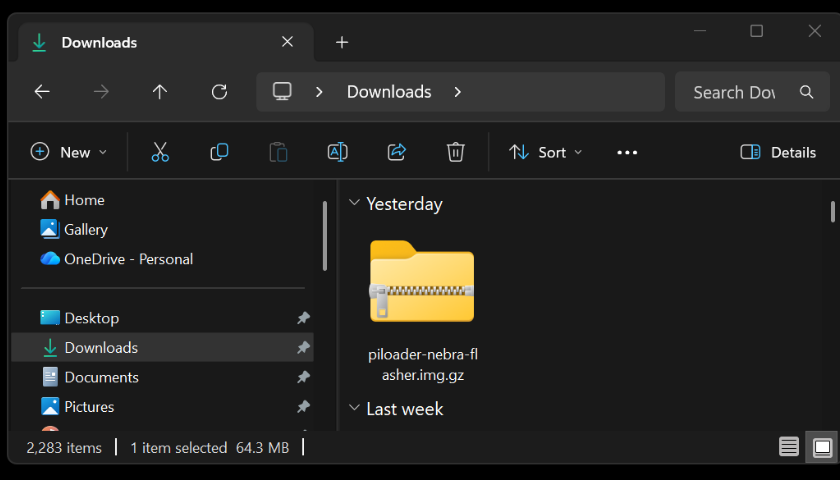The height and width of the screenshot is (480, 840).
Task: Unpin Documents using its pin icon
Action: coord(303,377)
